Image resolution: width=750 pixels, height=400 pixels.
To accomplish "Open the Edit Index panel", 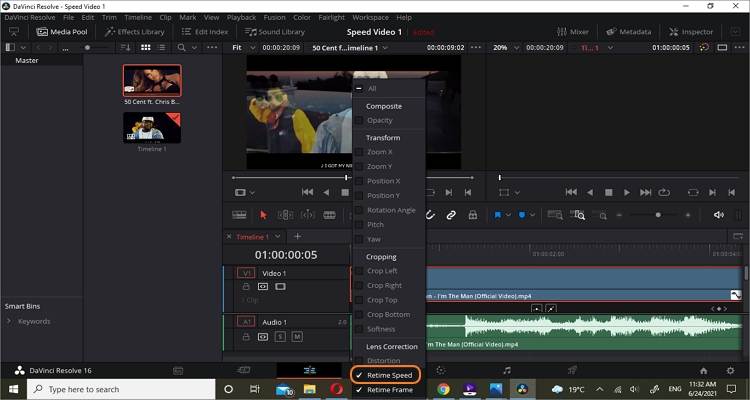I will pos(205,32).
